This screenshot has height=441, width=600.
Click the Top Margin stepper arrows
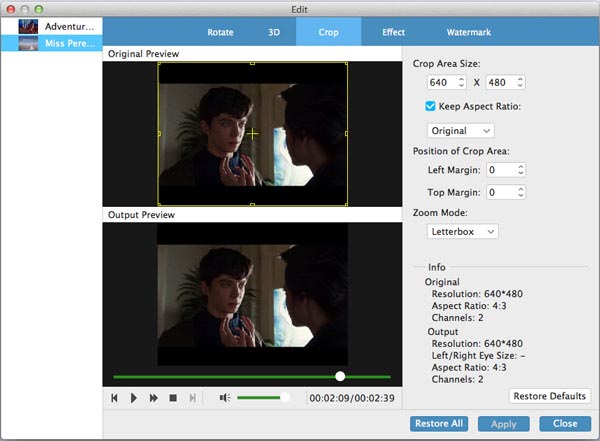(x=521, y=192)
